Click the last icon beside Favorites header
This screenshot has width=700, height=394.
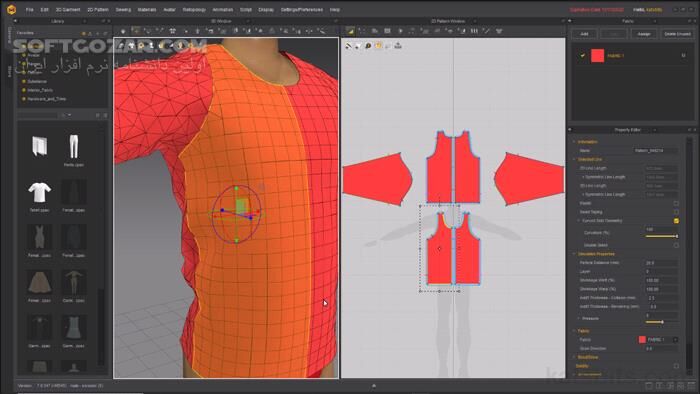(105, 33)
